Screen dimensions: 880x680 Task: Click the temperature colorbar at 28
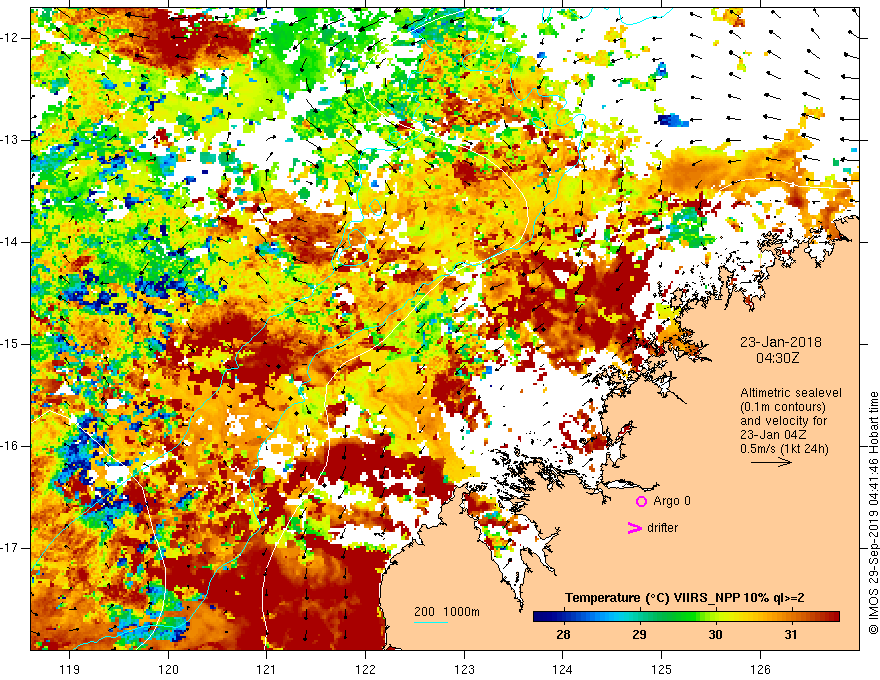point(563,617)
